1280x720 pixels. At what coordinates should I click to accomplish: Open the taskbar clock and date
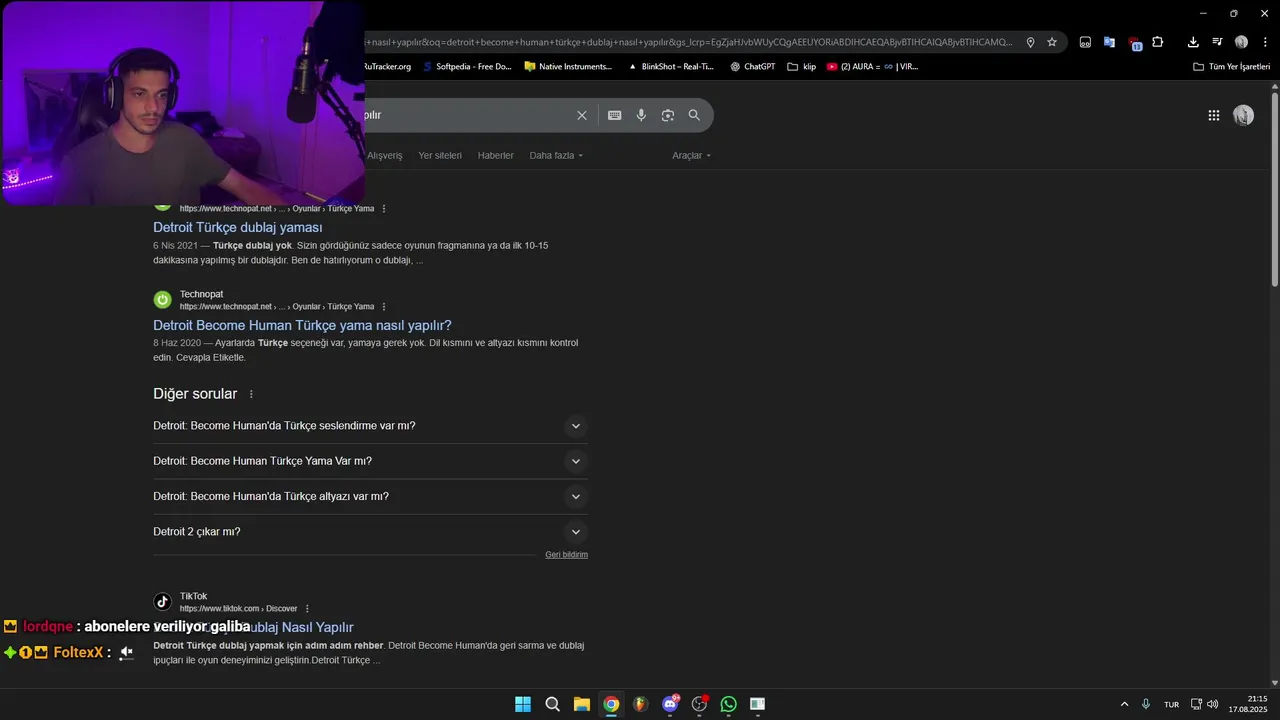tap(1248, 704)
